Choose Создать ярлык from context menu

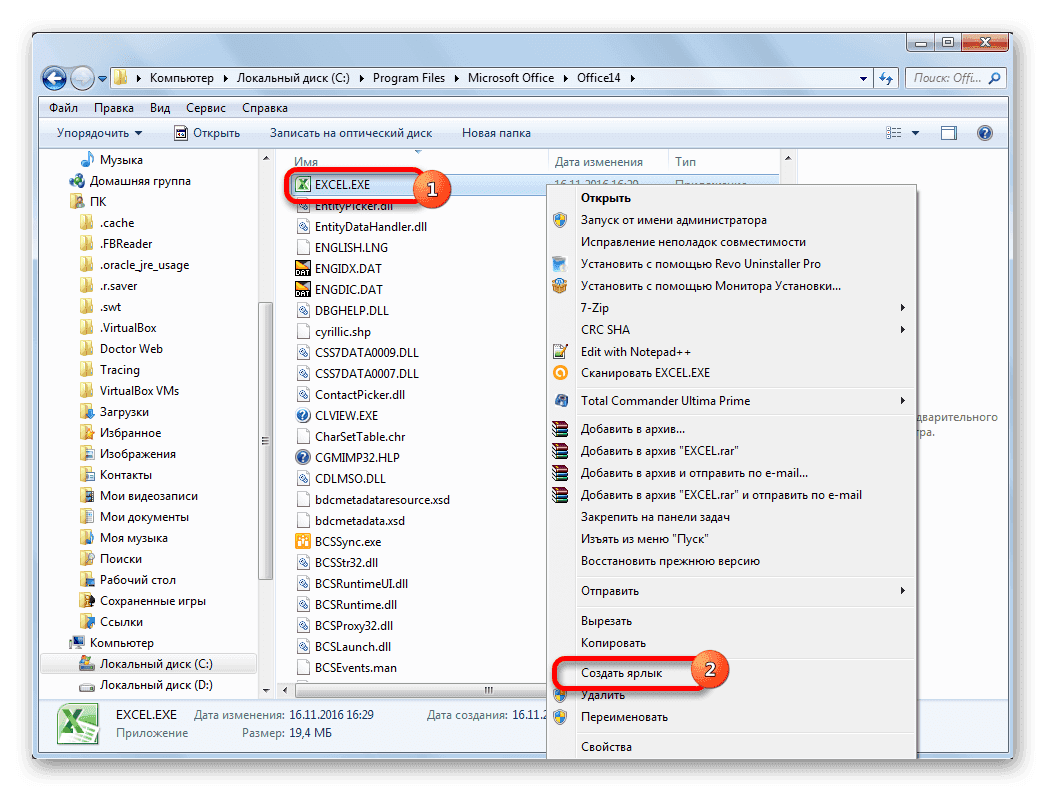tap(621, 674)
